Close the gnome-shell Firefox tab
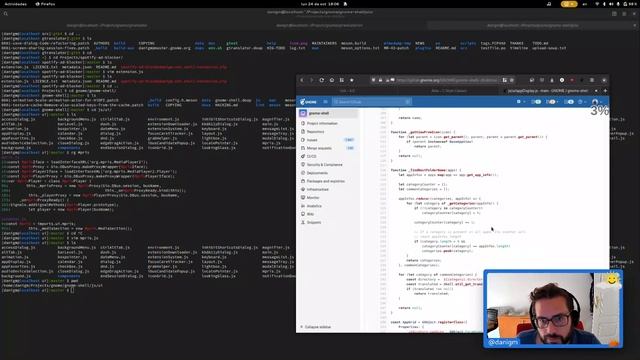Screen dimensions: 640x360 click(x=596, y=91)
